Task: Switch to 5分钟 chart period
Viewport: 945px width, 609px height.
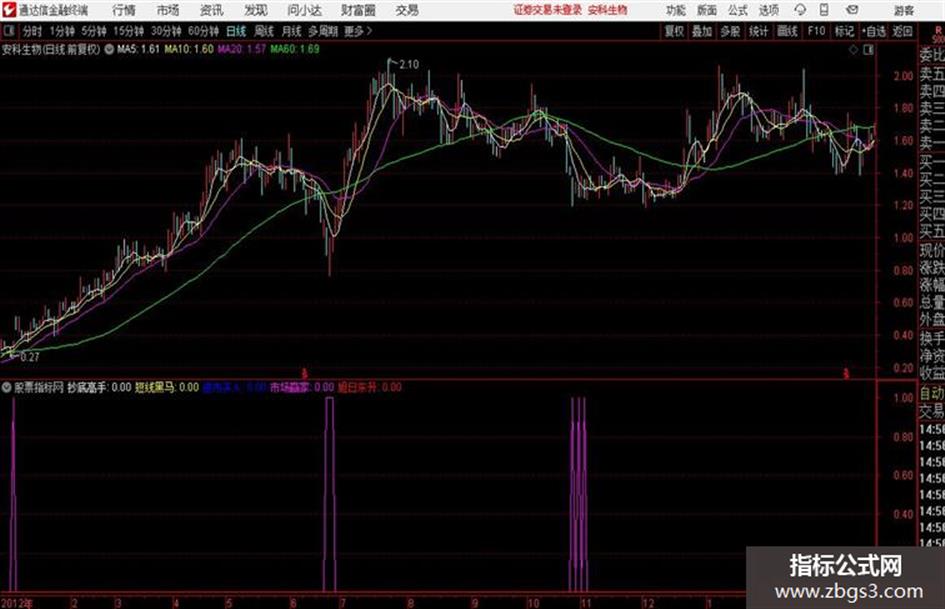Action: (94, 31)
